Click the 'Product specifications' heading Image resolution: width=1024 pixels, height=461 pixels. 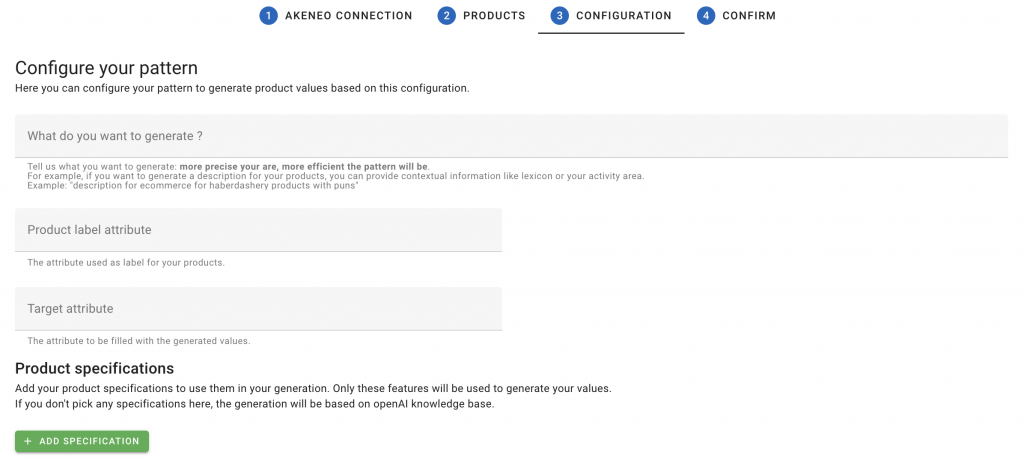pos(95,368)
